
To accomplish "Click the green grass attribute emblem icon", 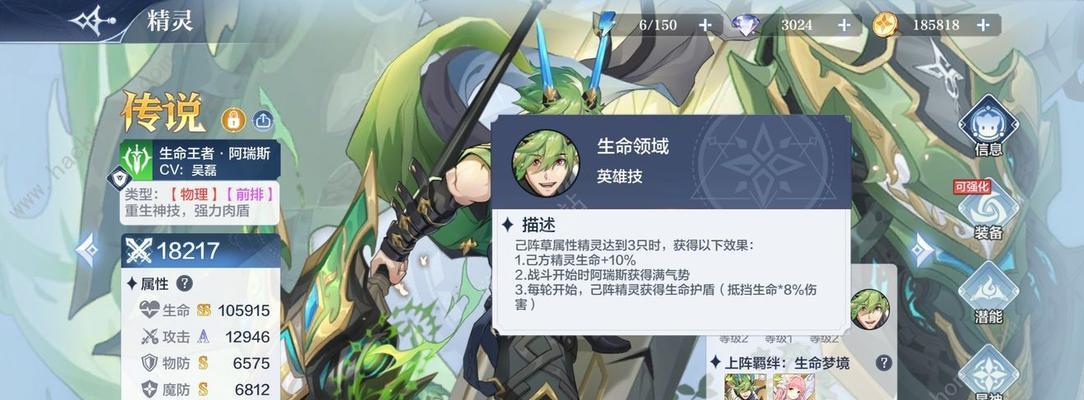I will [x=136, y=160].
